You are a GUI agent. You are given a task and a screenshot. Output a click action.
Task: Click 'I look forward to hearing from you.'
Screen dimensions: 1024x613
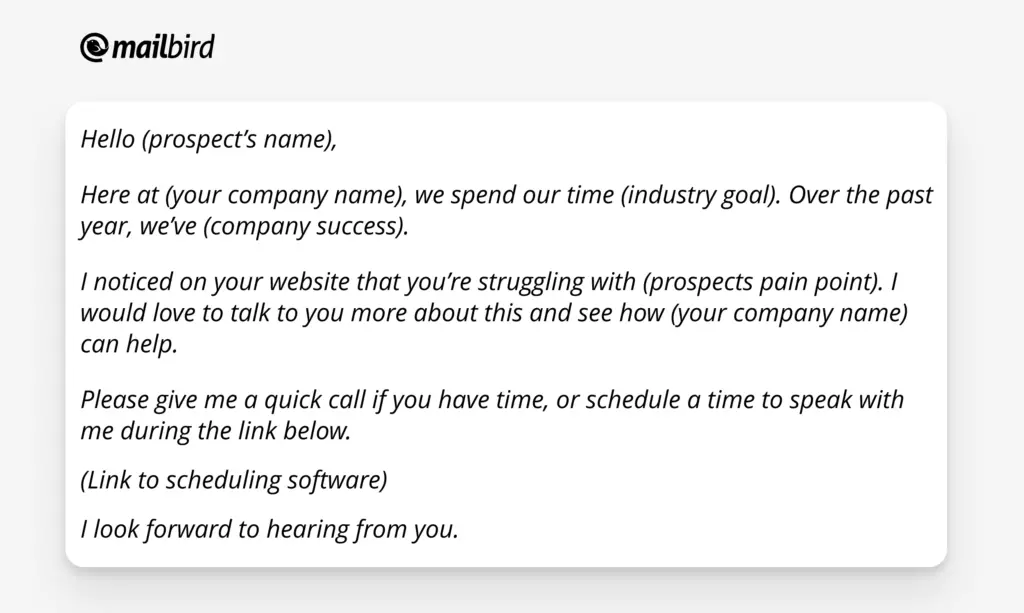(x=270, y=529)
